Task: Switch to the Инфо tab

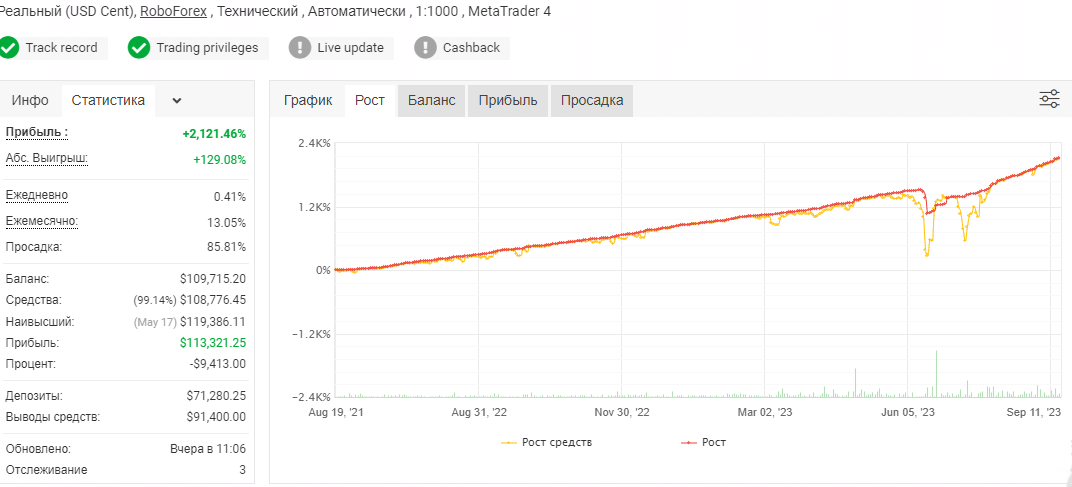Action: click(x=30, y=101)
